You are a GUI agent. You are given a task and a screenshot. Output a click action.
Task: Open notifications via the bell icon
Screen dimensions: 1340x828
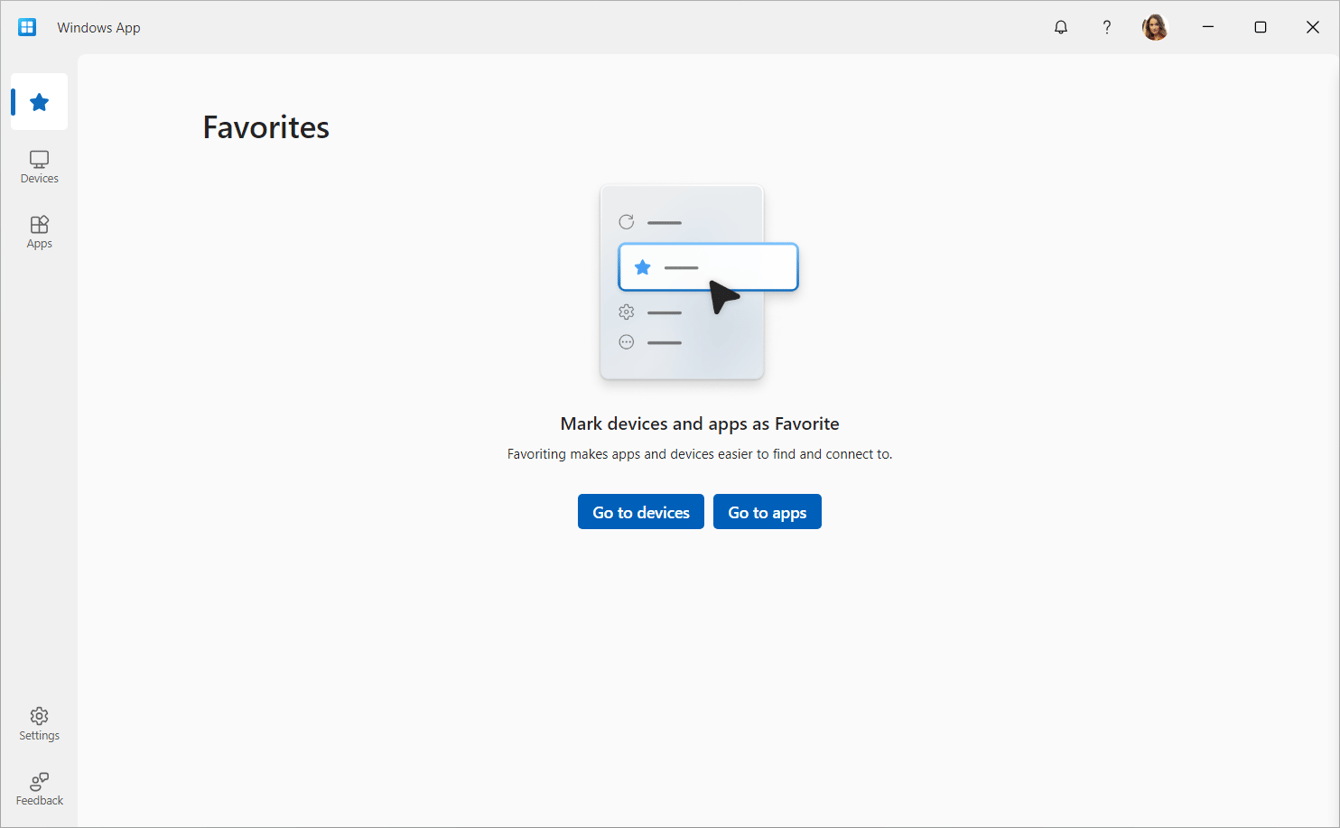1060,27
